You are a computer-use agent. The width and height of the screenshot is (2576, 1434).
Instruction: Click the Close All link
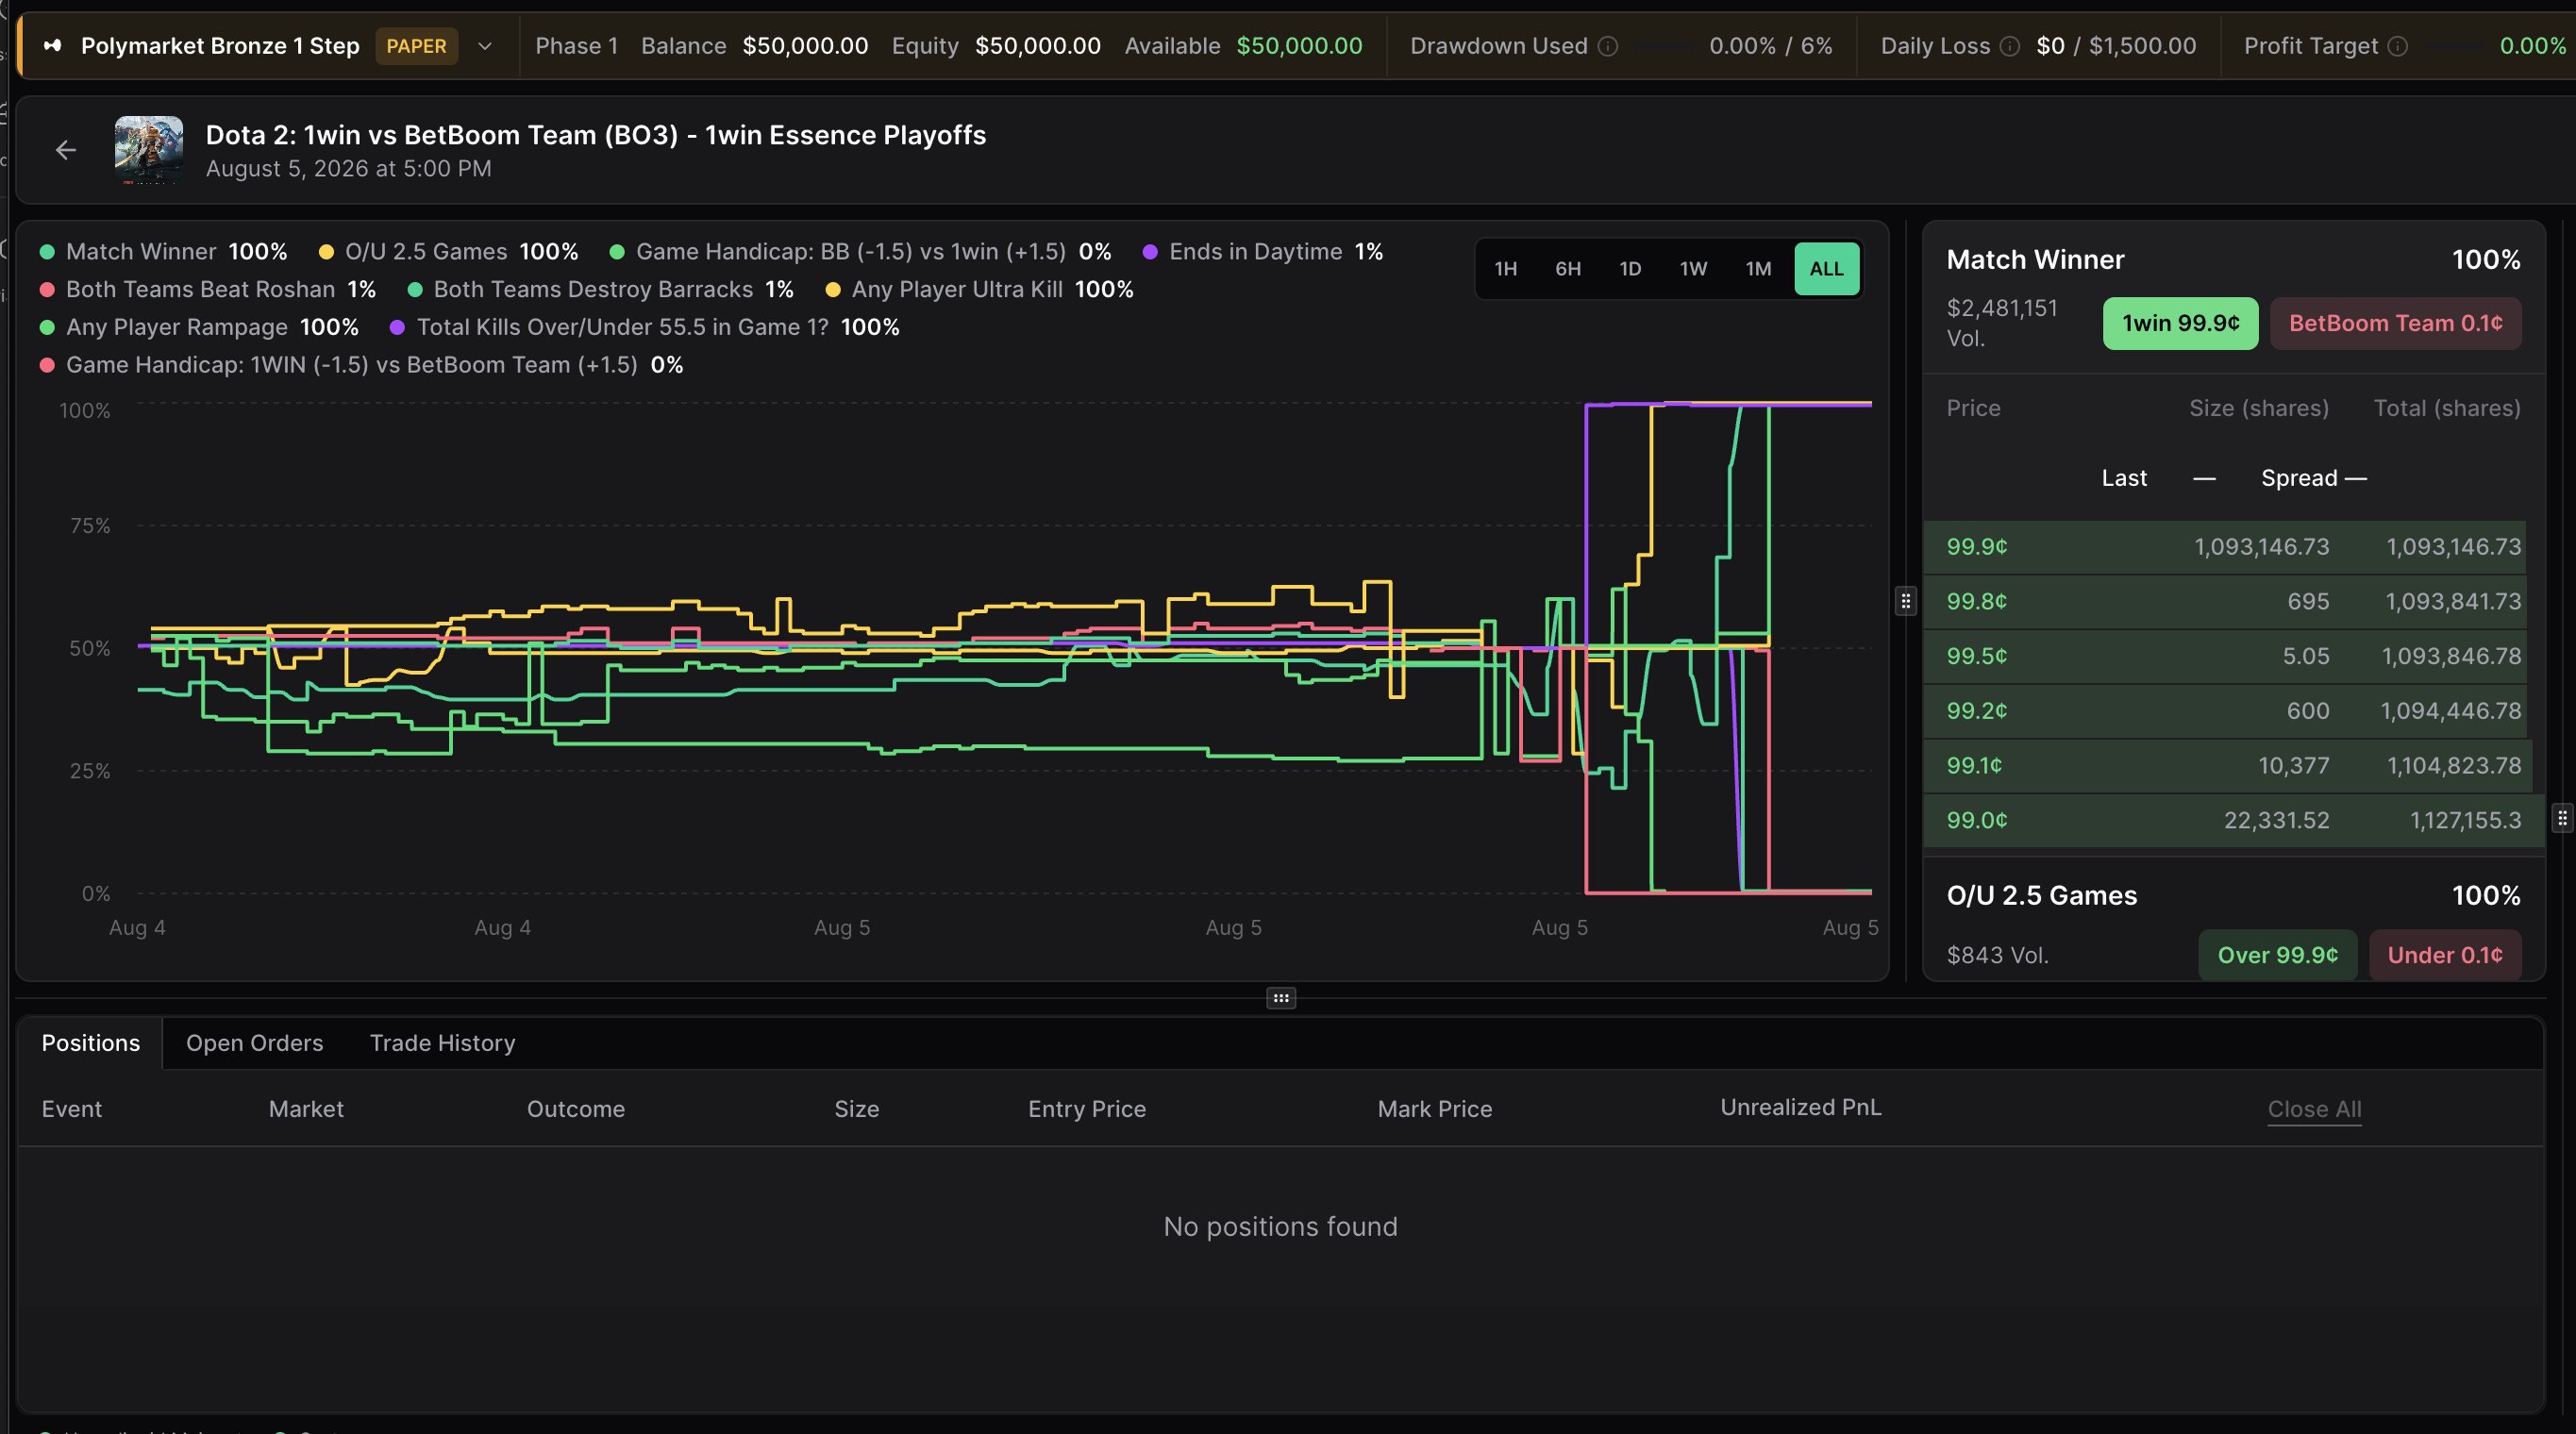click(2314, 1110)
